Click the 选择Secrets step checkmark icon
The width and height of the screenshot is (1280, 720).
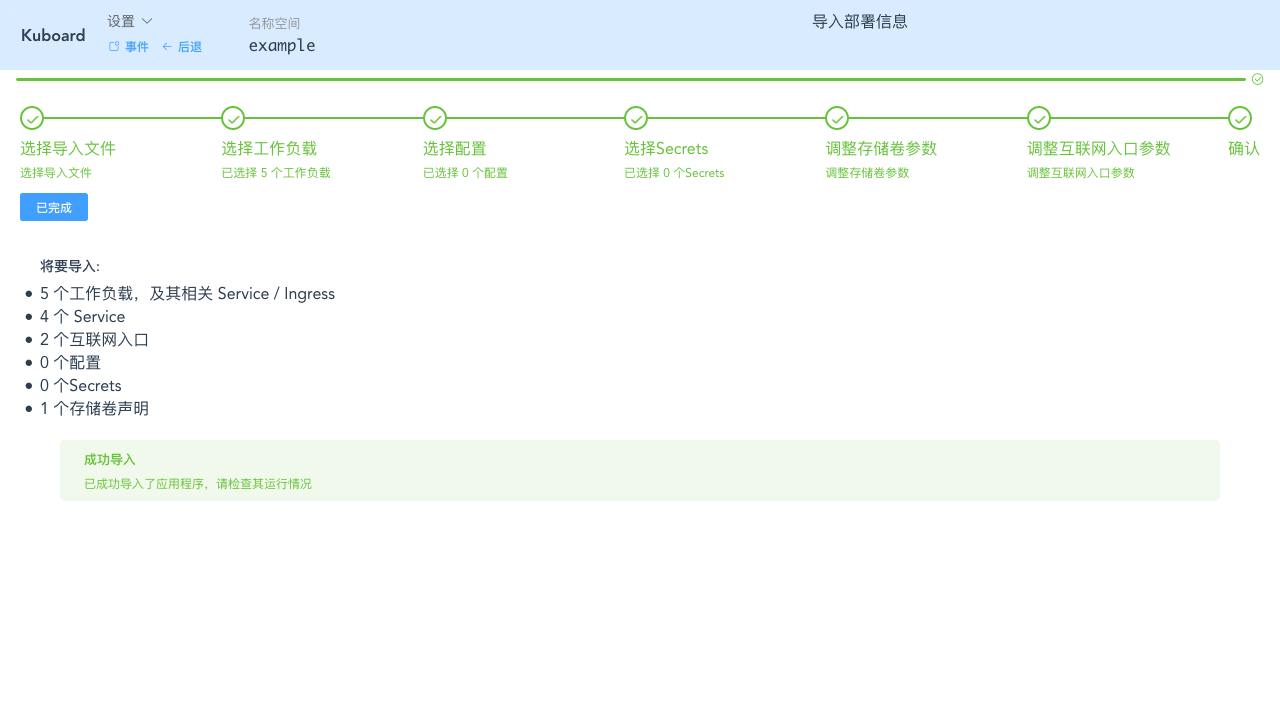(635, 118)
